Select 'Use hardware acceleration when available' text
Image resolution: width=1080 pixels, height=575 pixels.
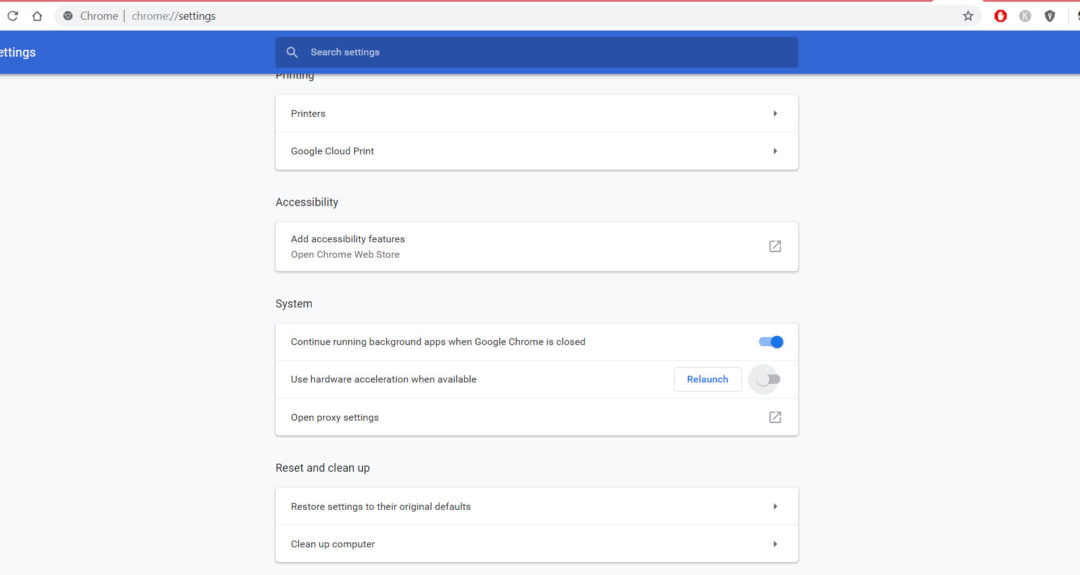click(384, 379)
